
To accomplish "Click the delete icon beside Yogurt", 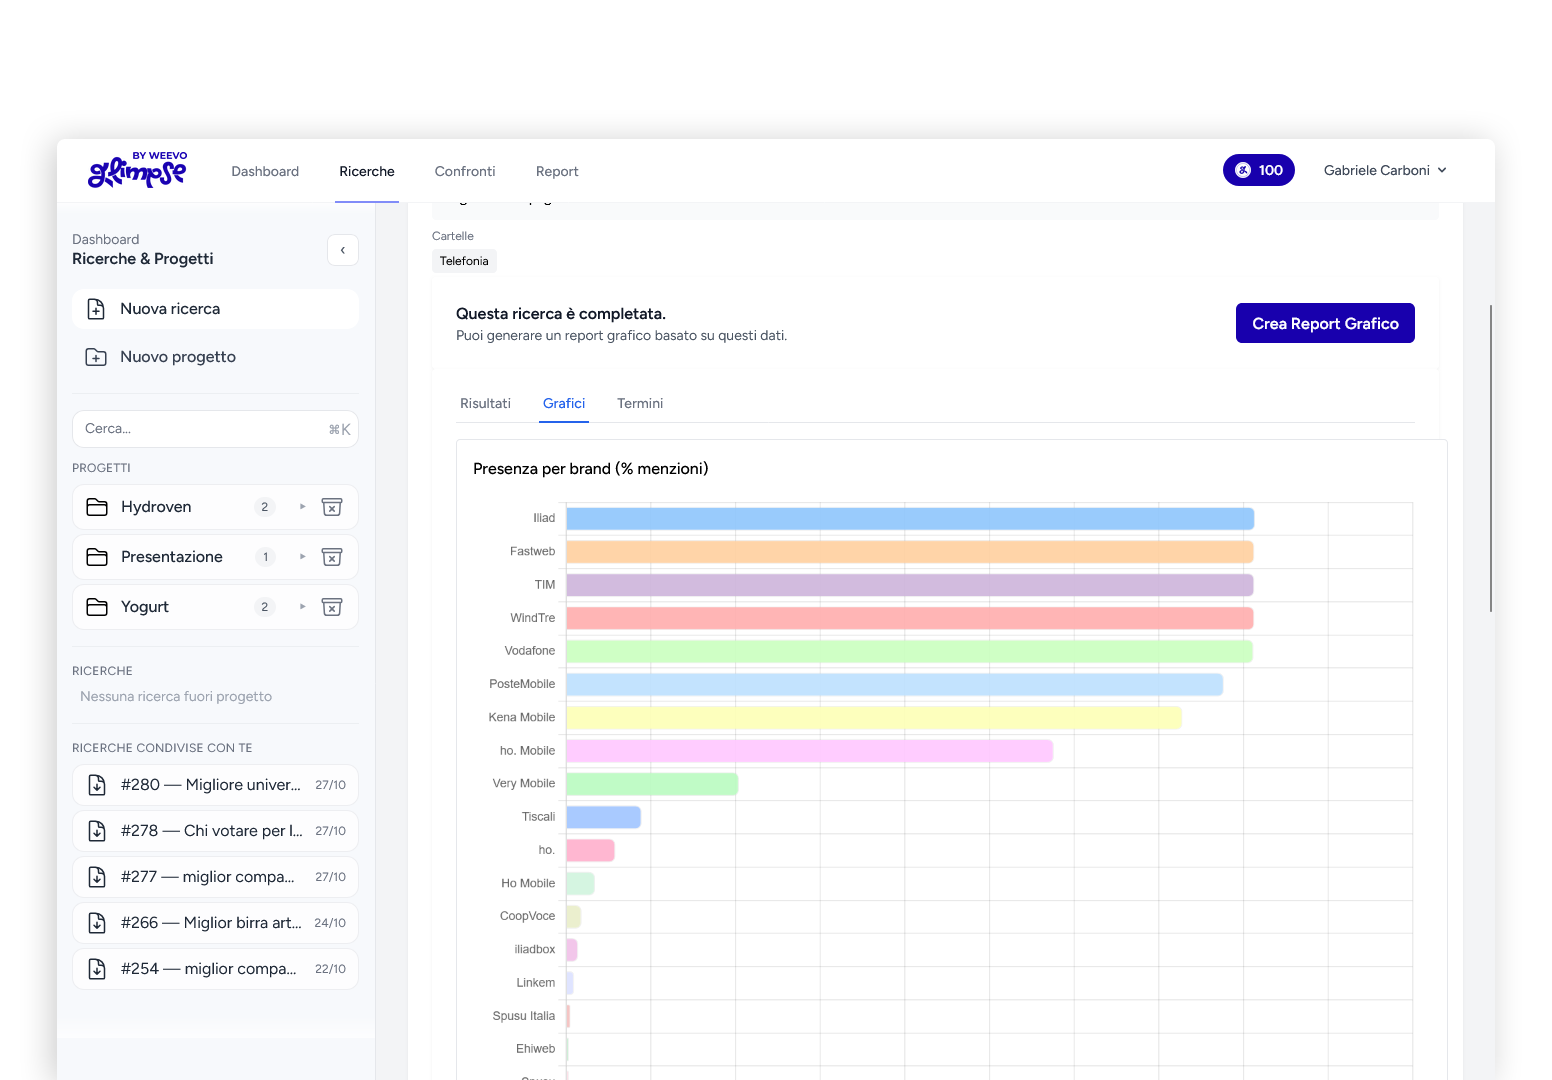I will (x=332, y=607).
